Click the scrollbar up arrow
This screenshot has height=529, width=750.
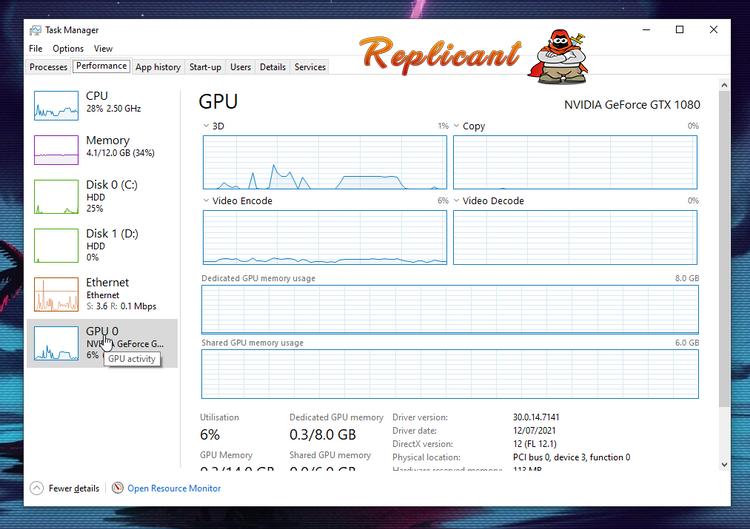point(724,85)
